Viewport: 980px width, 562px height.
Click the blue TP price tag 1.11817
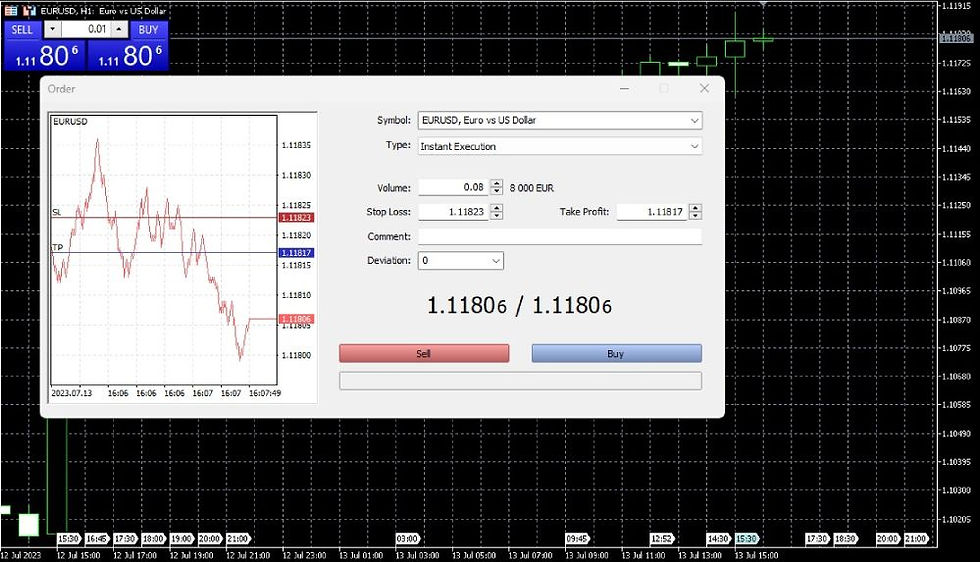click(296, 253)
